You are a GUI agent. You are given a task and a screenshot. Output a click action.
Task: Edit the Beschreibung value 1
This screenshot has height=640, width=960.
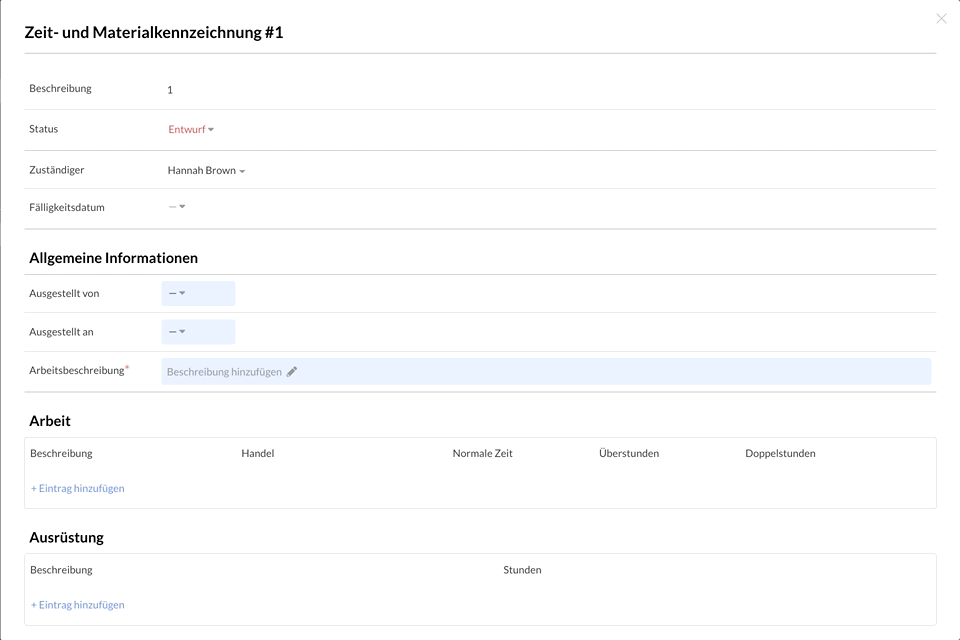click(170, 90)
